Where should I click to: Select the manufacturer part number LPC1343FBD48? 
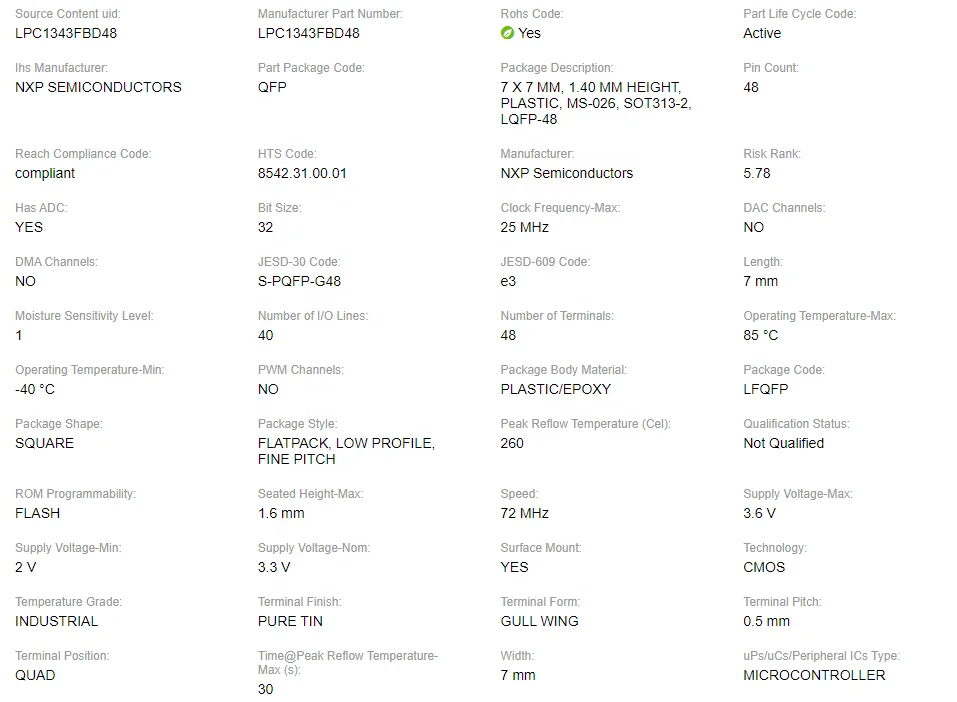308,34
